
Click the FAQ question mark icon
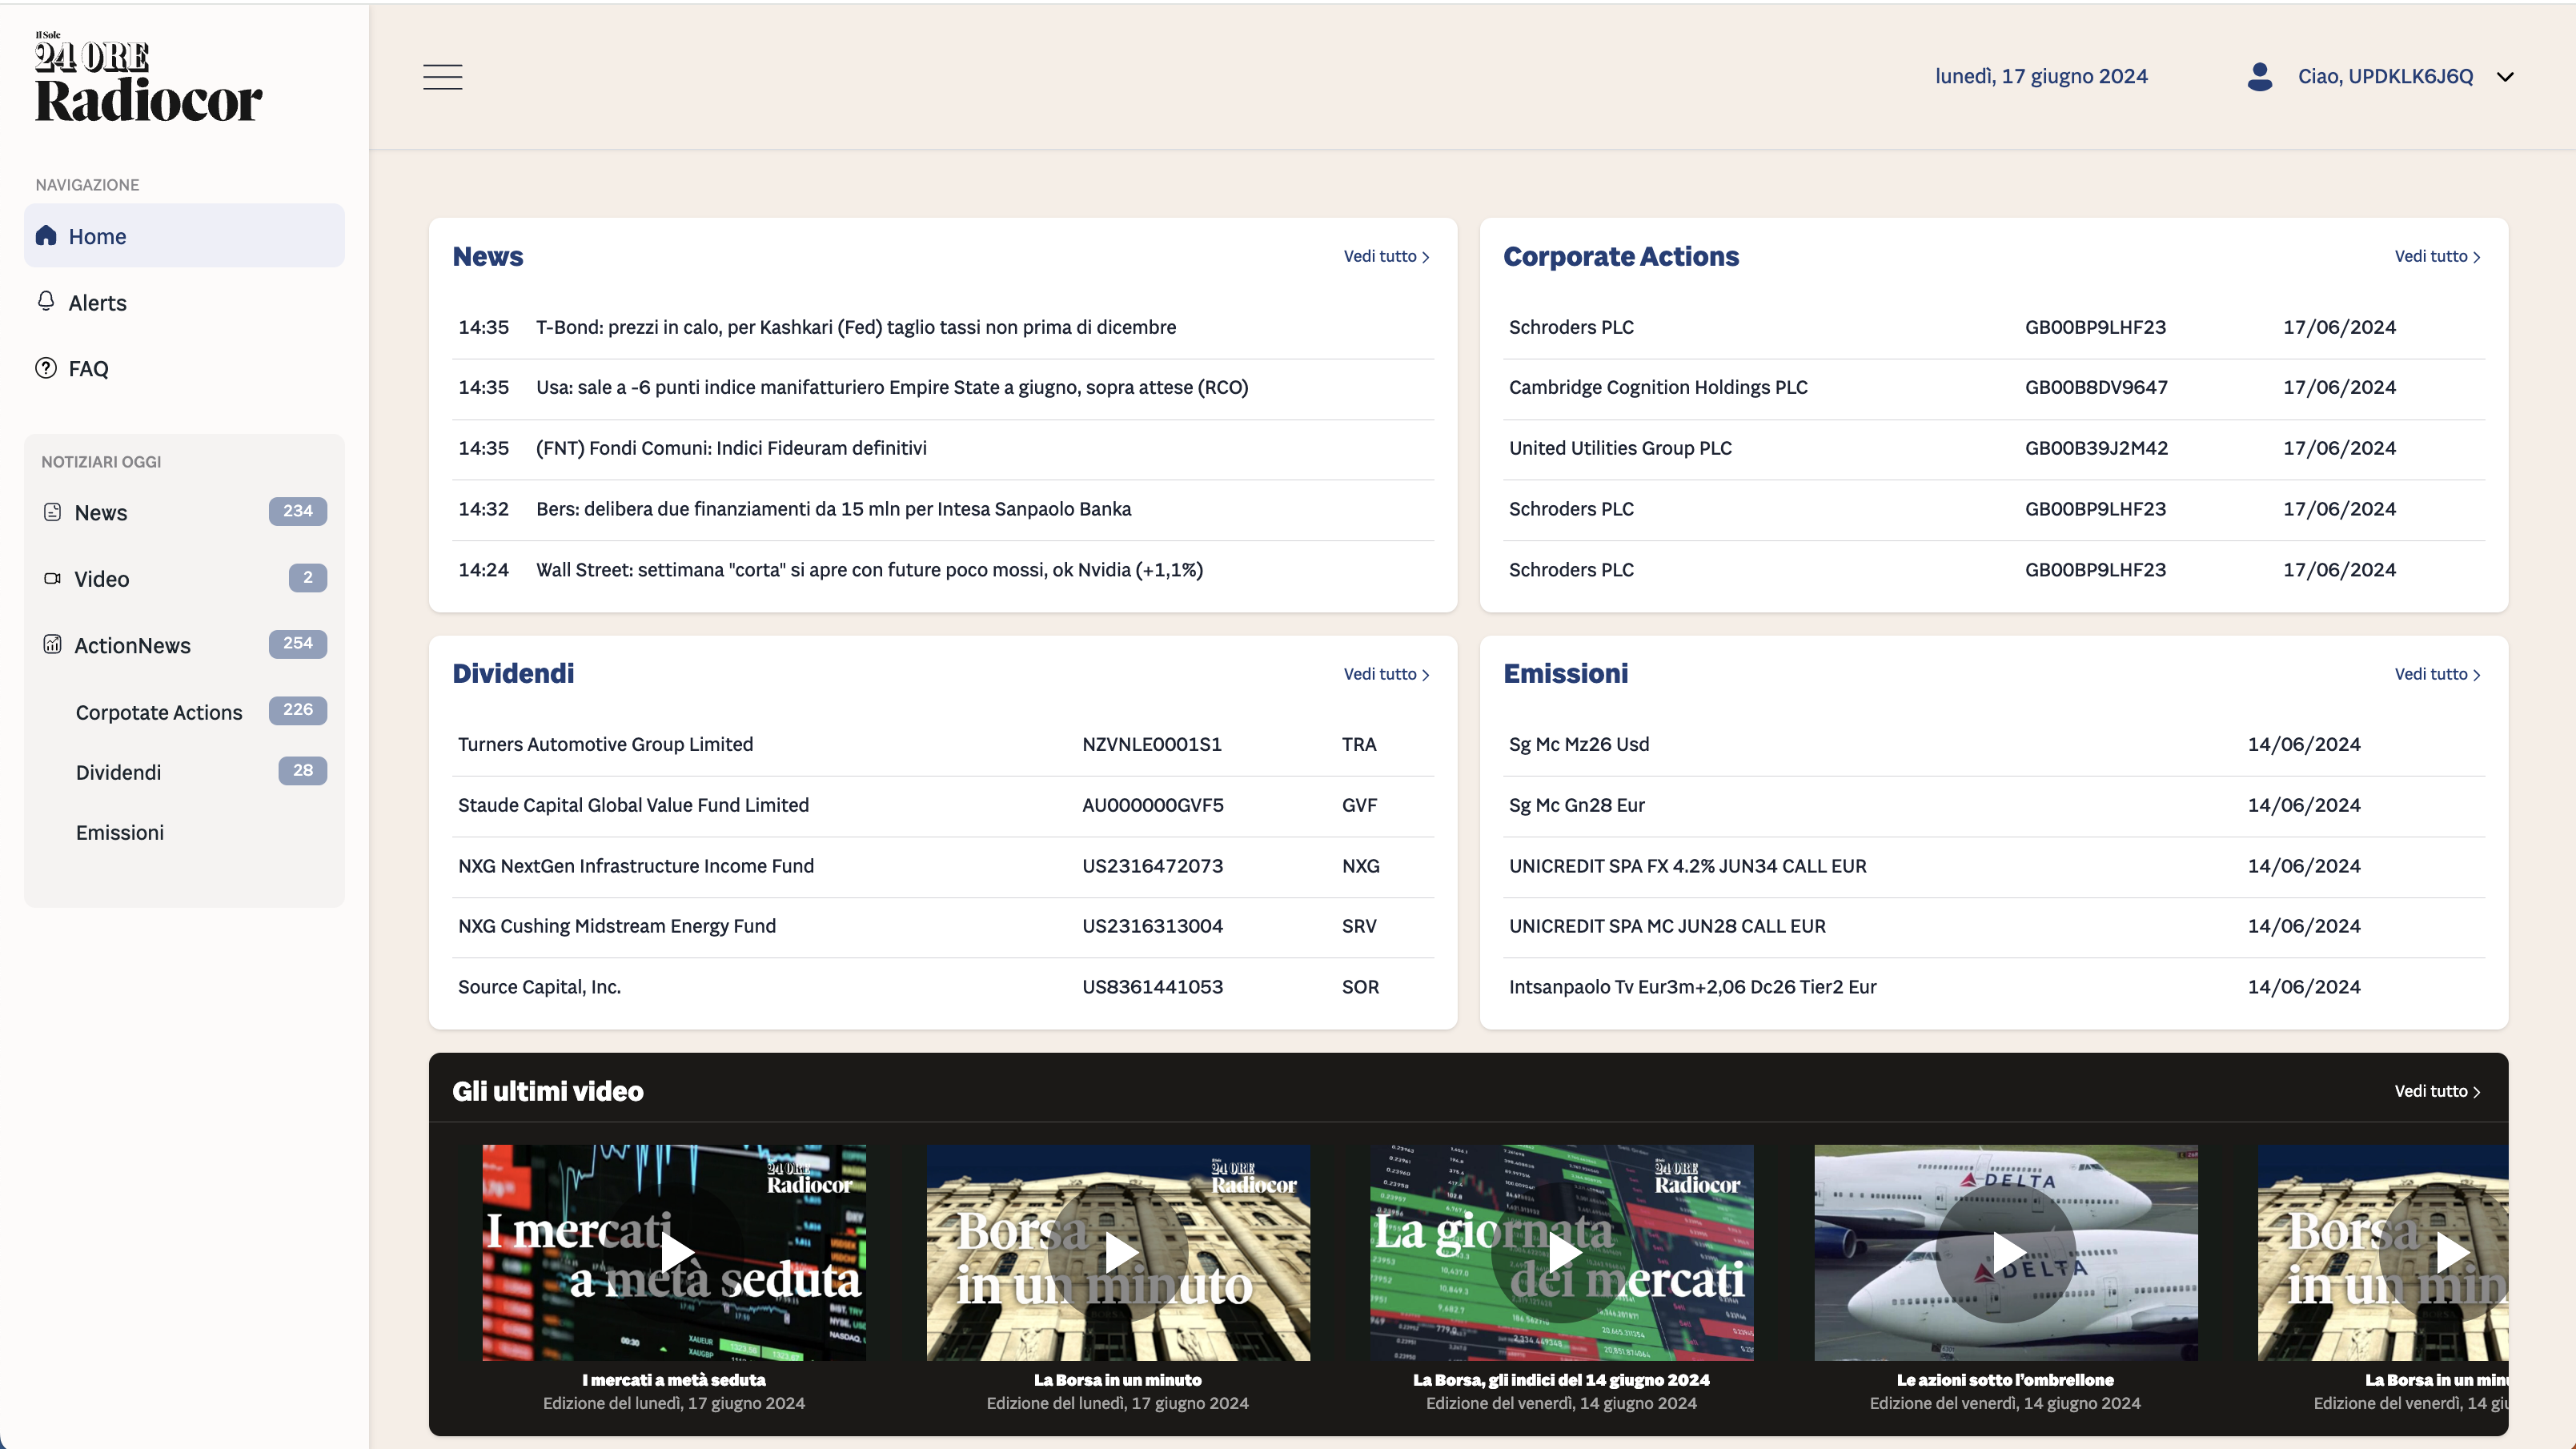(46, 368)
